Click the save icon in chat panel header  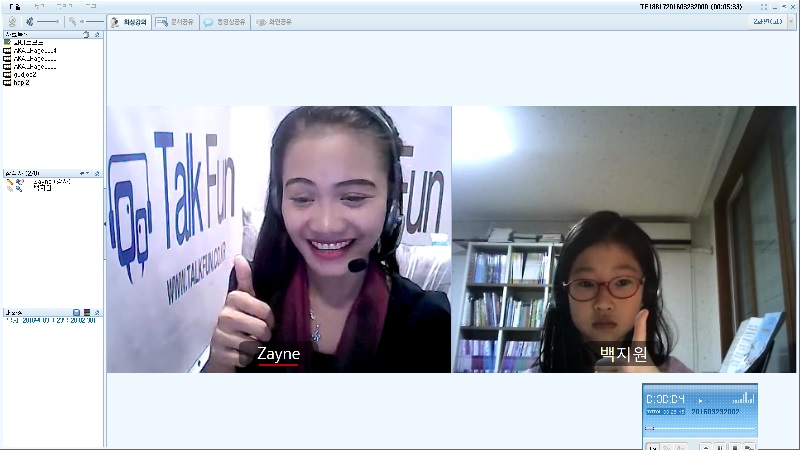77,312
